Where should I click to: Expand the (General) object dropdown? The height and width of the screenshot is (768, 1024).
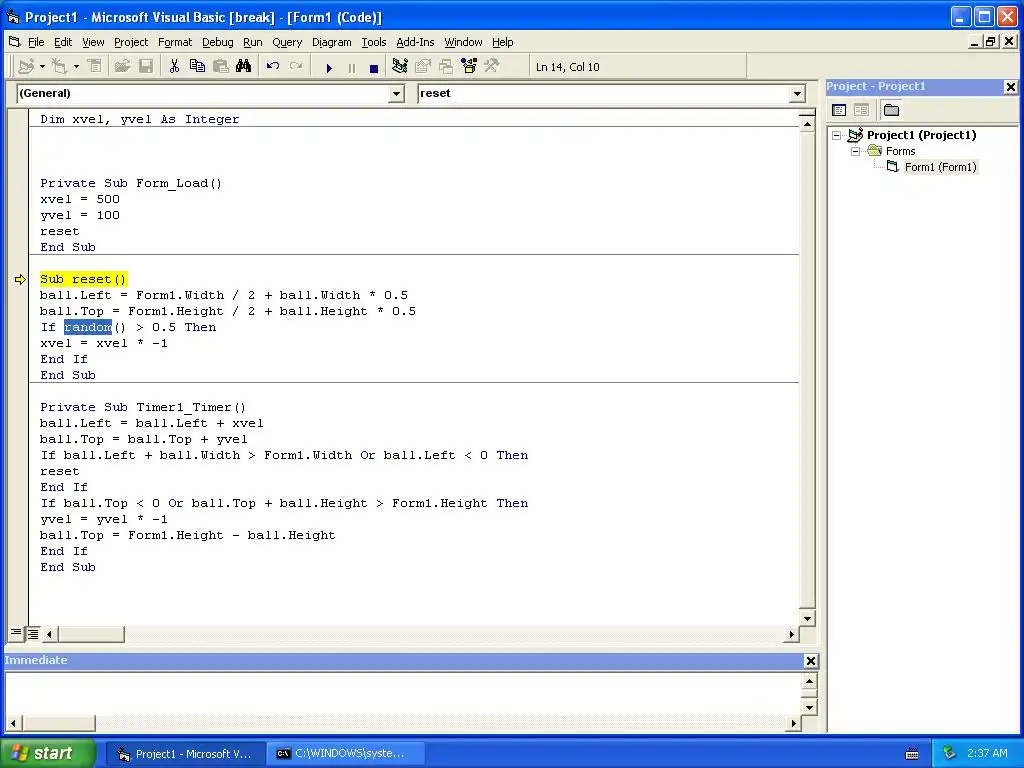[396, 94]
